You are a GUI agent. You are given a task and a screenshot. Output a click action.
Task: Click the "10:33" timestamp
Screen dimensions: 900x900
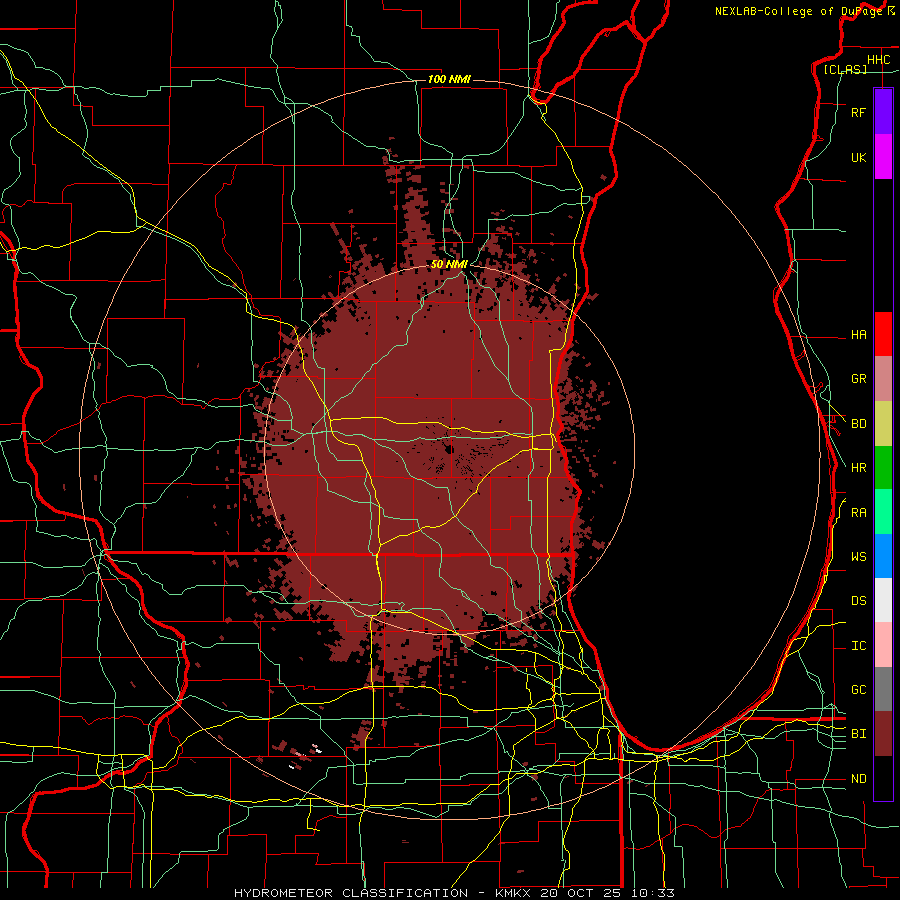653,893
